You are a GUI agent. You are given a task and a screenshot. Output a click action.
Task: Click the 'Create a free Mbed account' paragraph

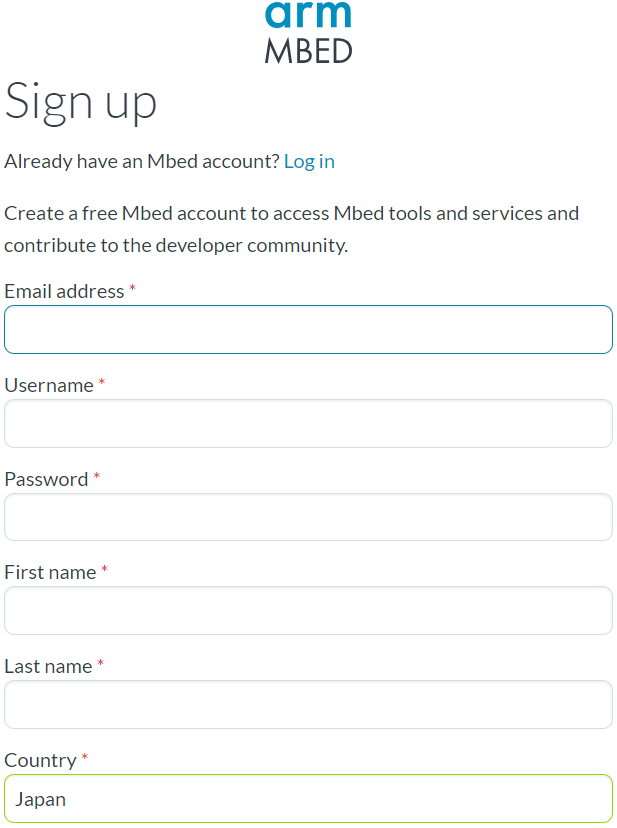[x=291, y=229]
